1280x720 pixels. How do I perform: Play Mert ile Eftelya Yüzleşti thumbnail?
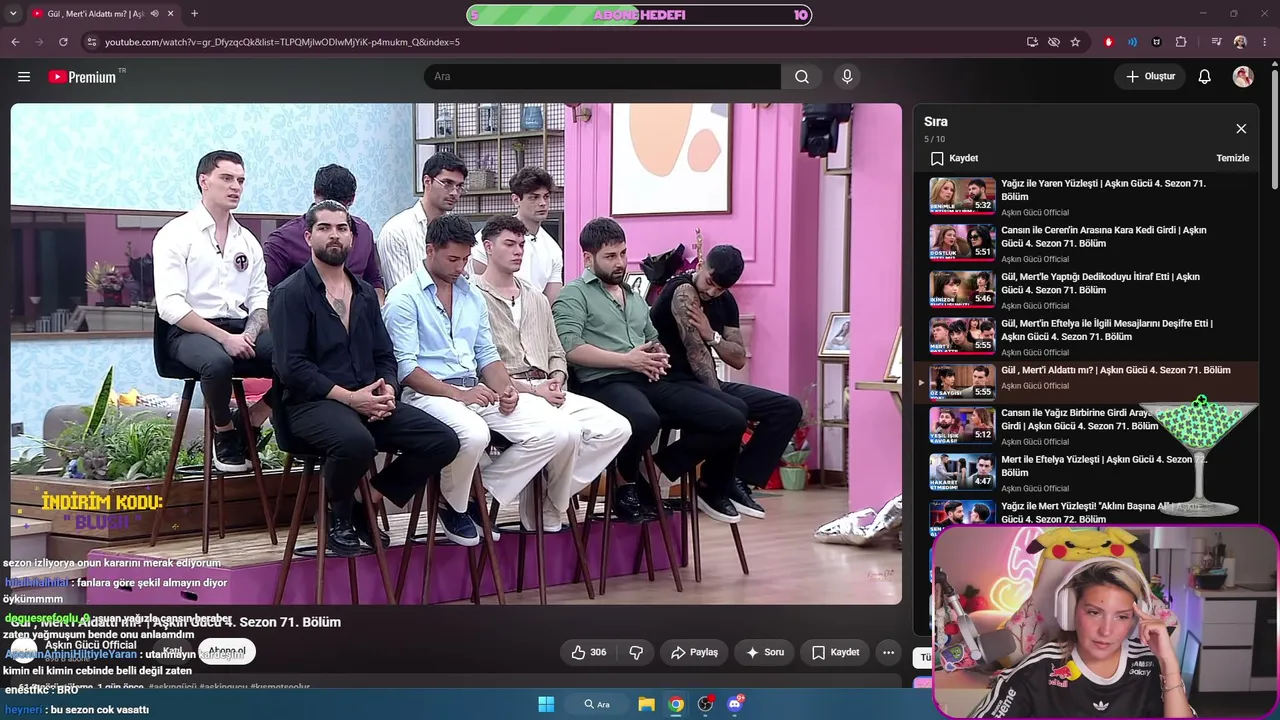(962, 472)
